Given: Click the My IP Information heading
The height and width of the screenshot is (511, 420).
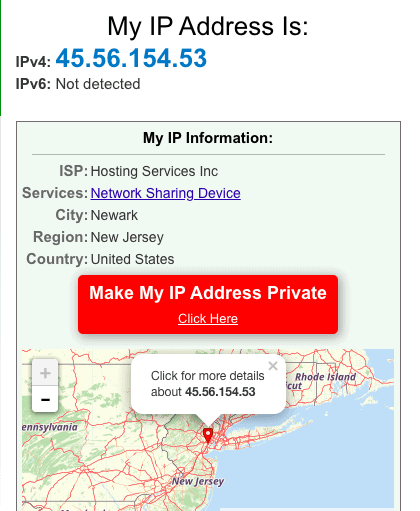Looking at the screenshot, I should 208,138.
